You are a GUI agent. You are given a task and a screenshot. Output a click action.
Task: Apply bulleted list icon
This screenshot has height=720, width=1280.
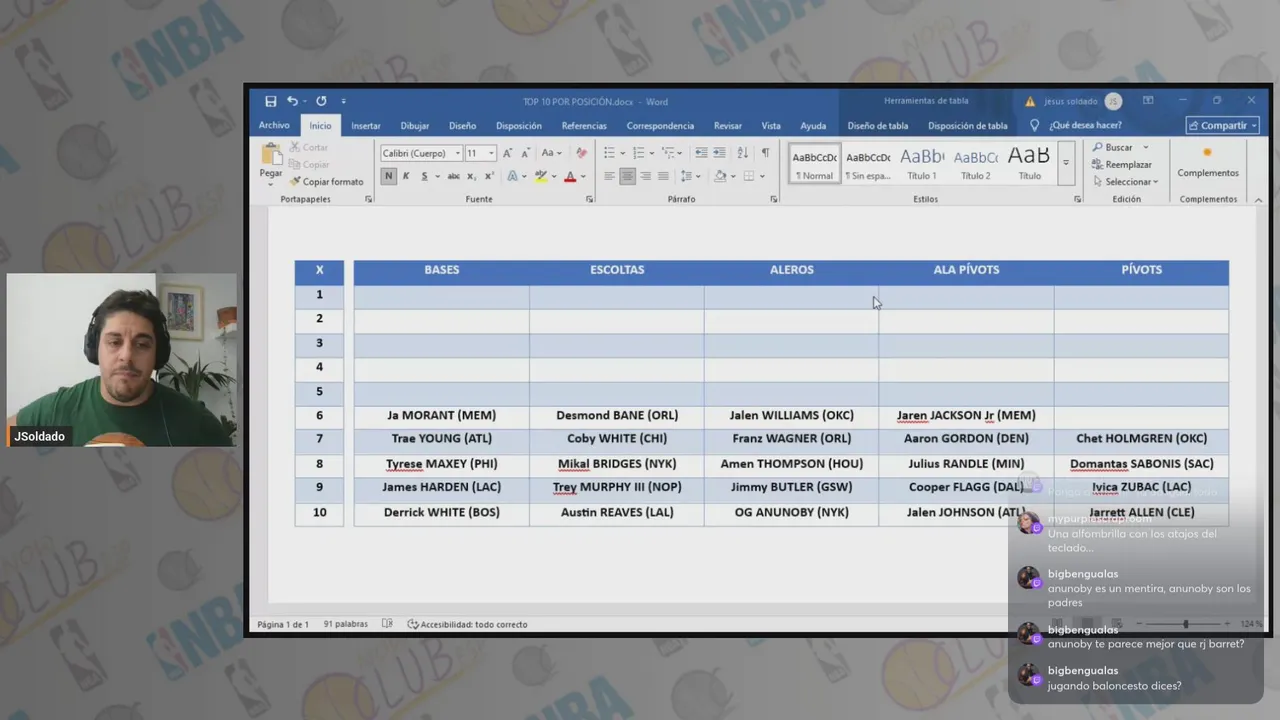click(x=609, y=153)
